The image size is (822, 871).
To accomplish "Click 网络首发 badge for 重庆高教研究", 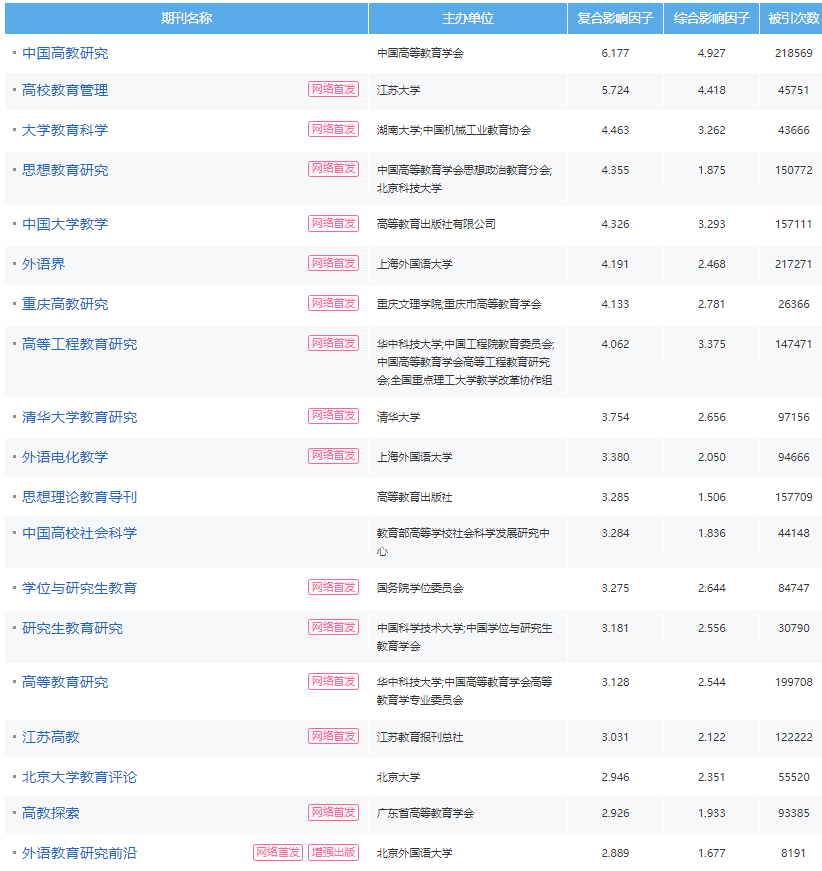I will (333, 303).
